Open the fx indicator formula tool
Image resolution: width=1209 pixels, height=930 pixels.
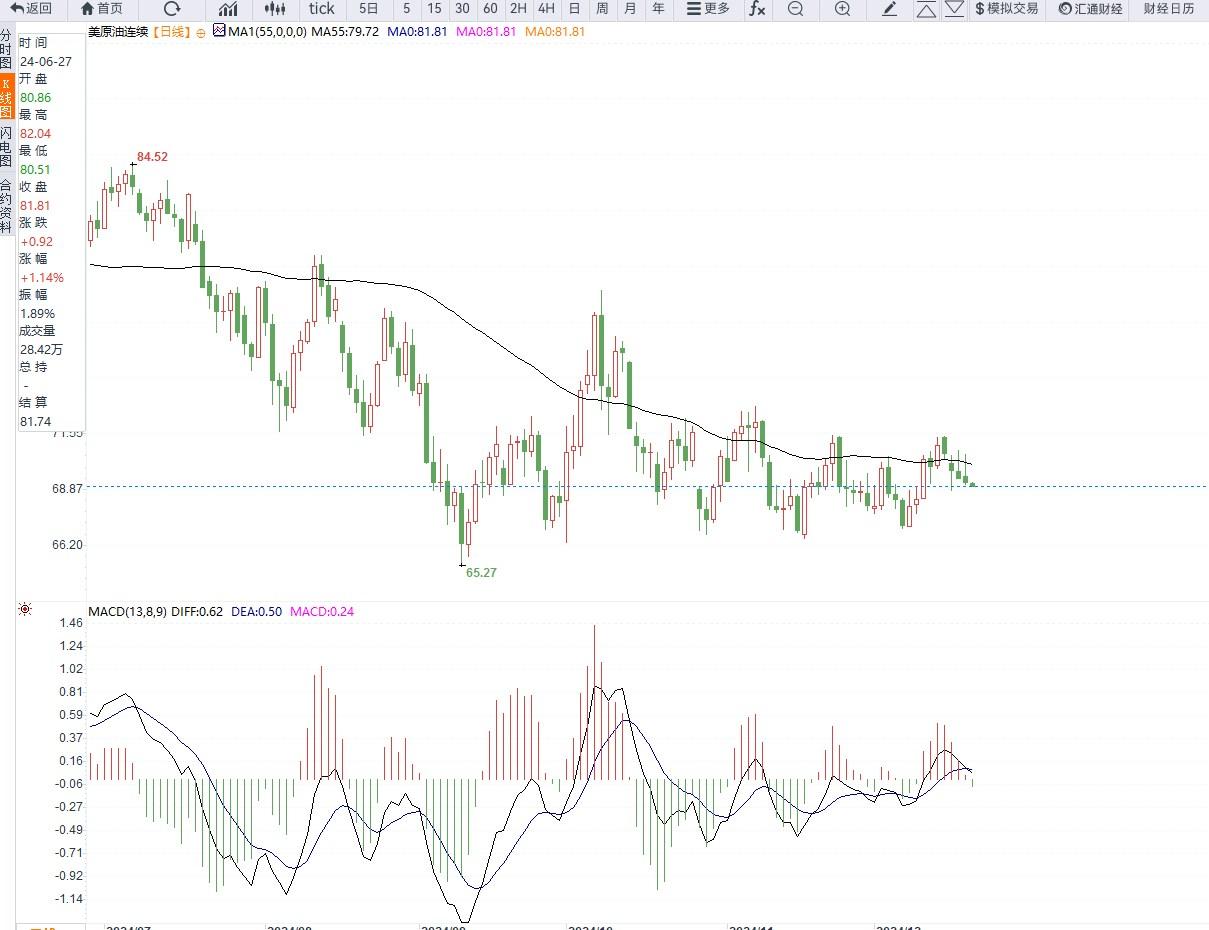(x=757, y=9)
